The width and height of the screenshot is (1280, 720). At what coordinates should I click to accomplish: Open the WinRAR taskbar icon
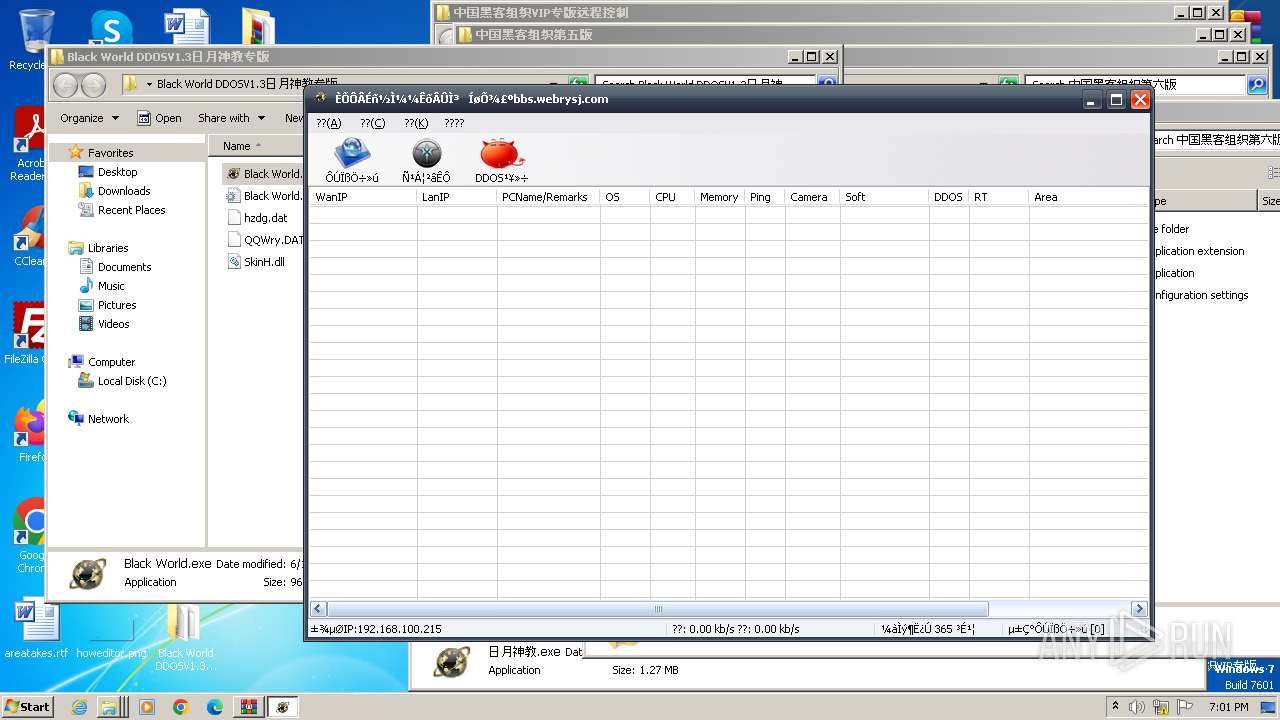[x=248, y=707]
